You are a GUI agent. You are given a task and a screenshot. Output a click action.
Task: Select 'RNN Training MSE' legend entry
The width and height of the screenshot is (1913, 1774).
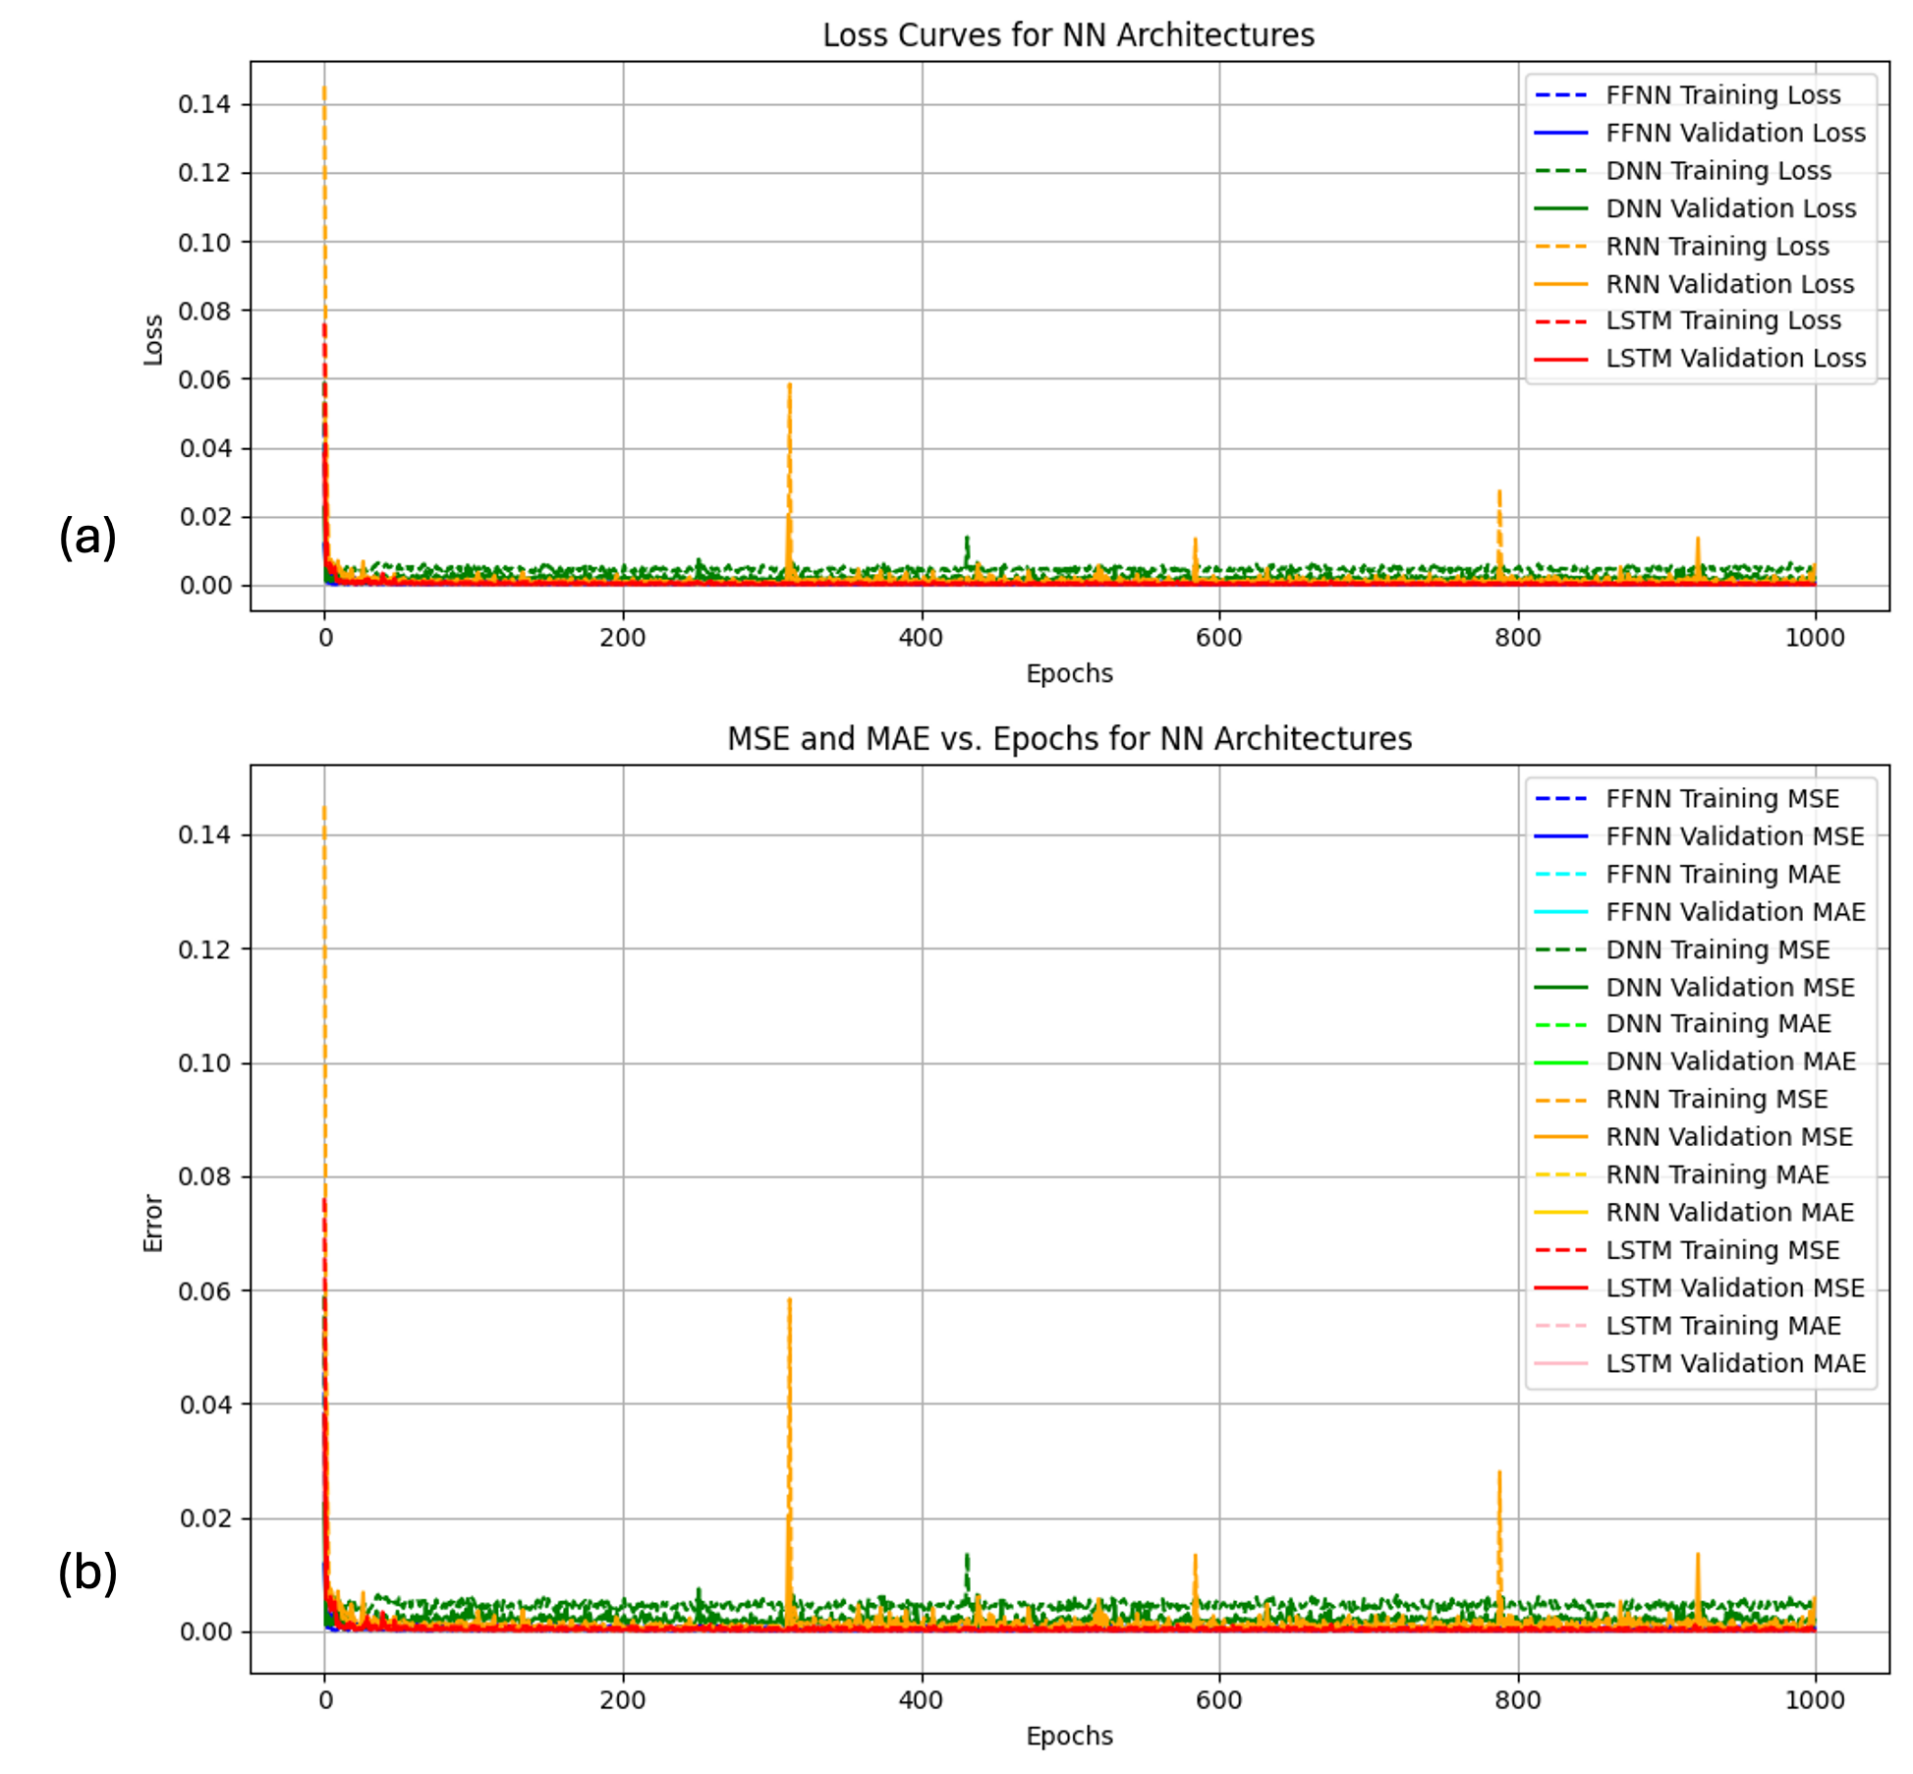pyautogui.click(x=1681, y=1100)
